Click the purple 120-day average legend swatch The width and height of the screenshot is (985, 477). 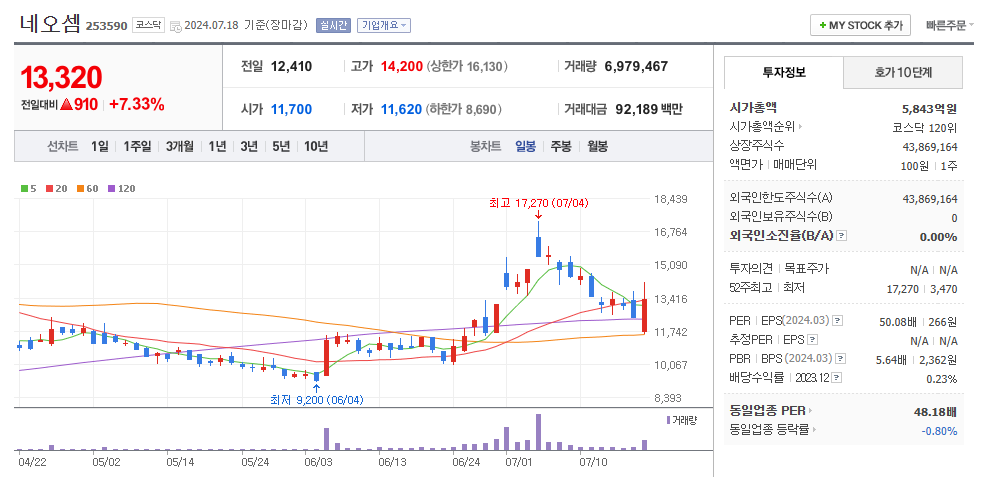111,189
